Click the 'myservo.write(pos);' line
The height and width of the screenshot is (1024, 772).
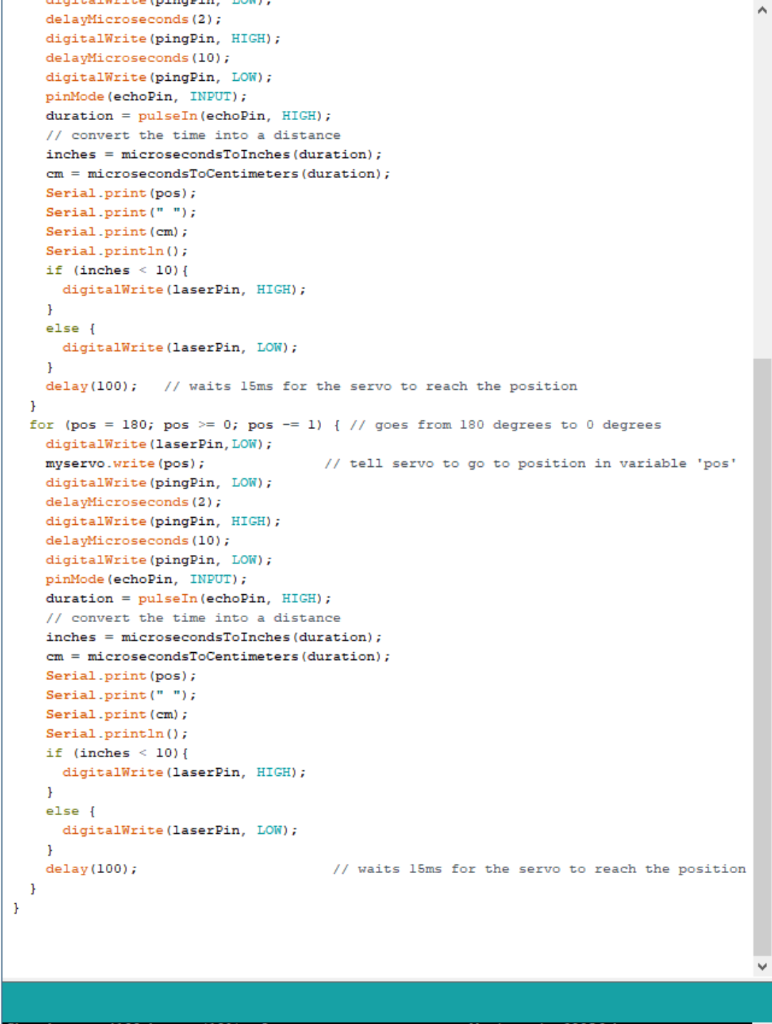click(125, 464)
